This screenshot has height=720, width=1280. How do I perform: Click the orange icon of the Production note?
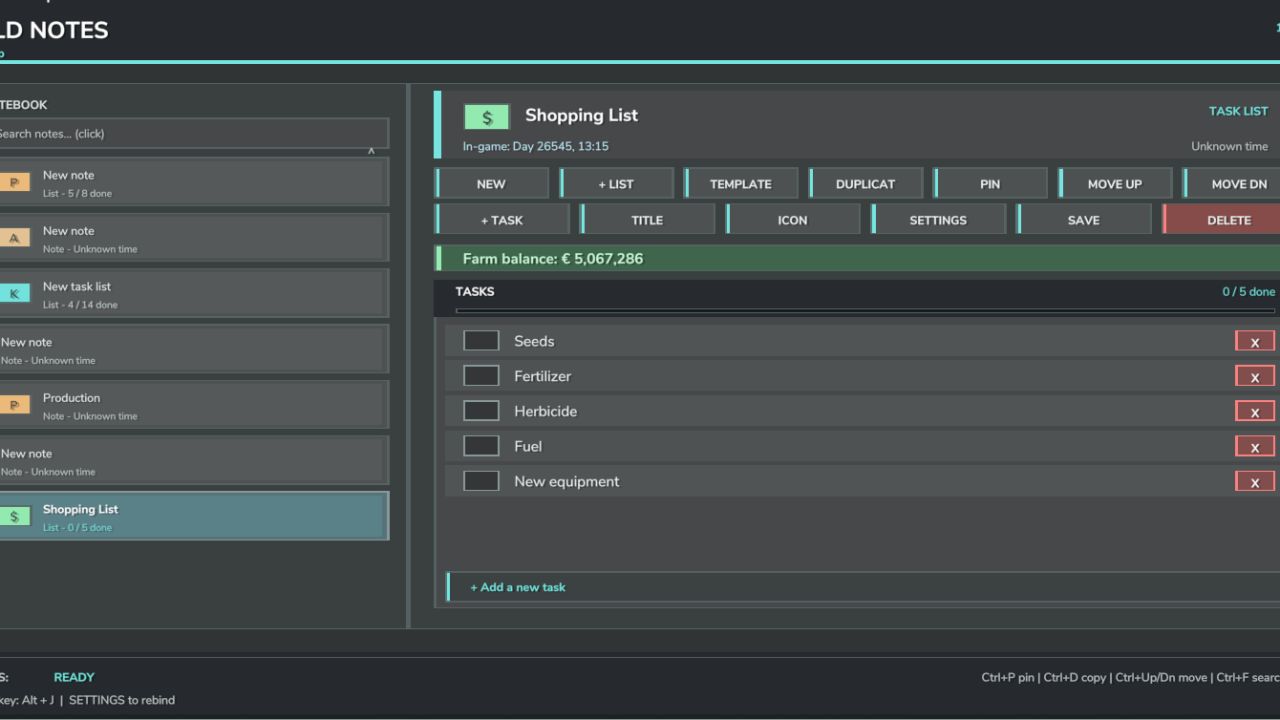(14, 405)
